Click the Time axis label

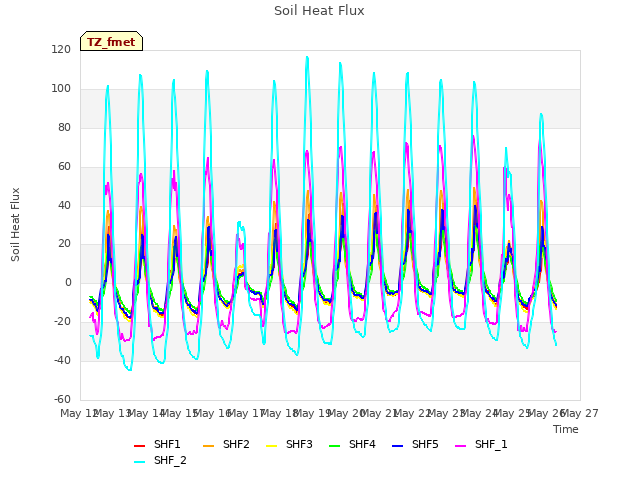[x=566, y=429]
